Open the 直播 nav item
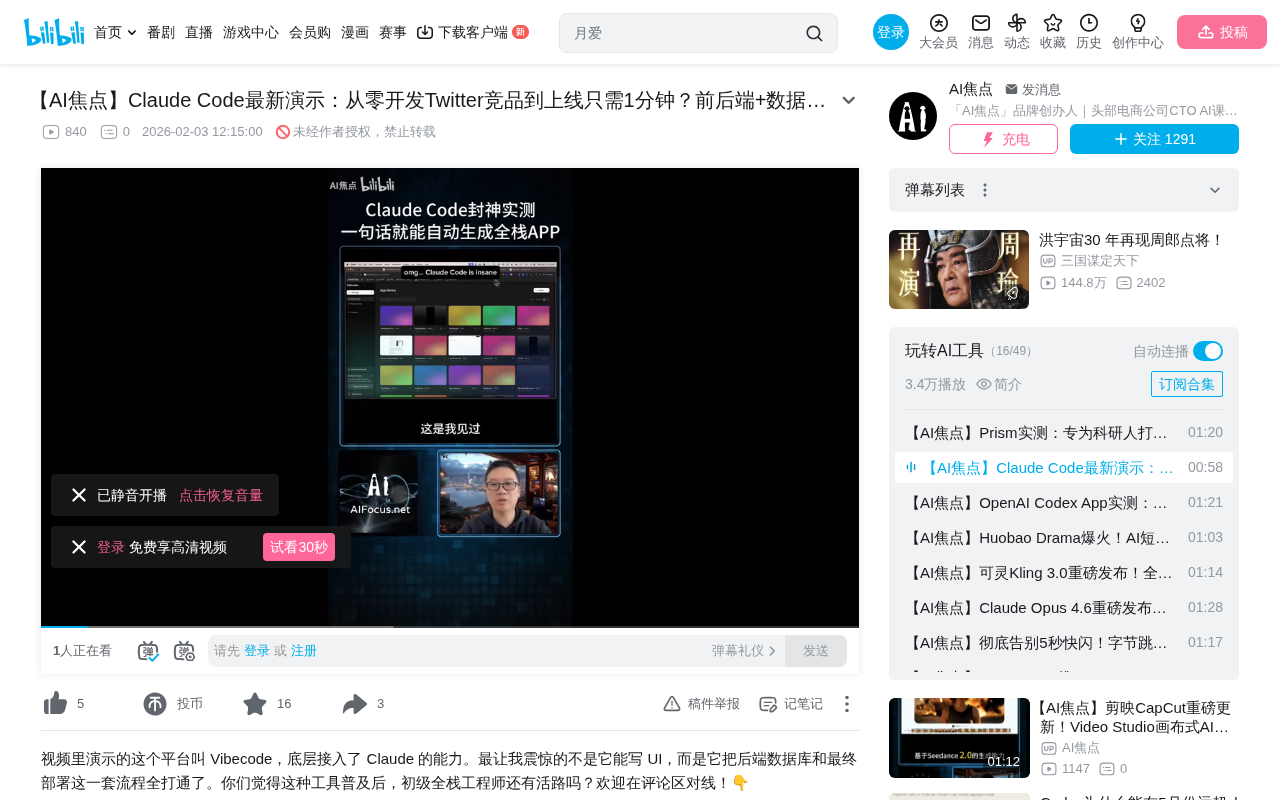 click(199, 32)
